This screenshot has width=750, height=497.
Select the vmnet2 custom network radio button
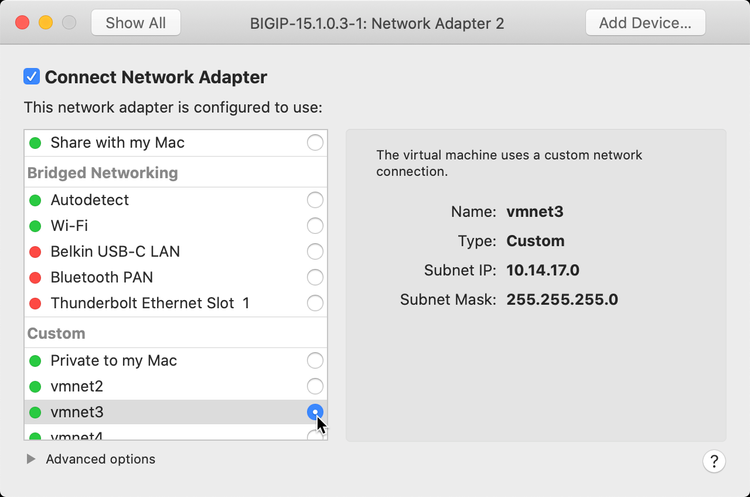pyautogui.click(x=315, y=386)
